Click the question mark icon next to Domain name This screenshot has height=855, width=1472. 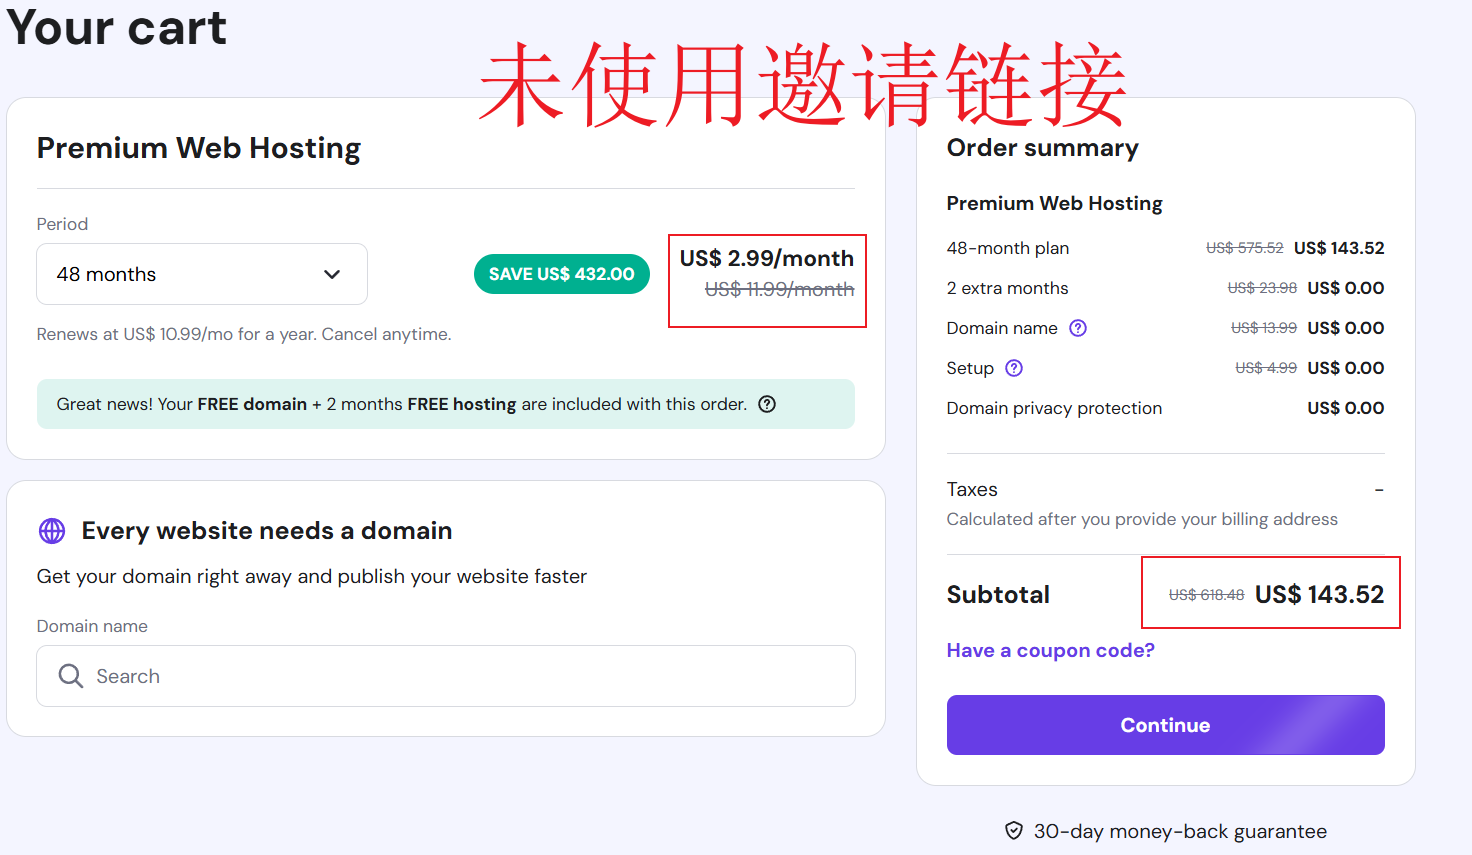(1078, 328)
